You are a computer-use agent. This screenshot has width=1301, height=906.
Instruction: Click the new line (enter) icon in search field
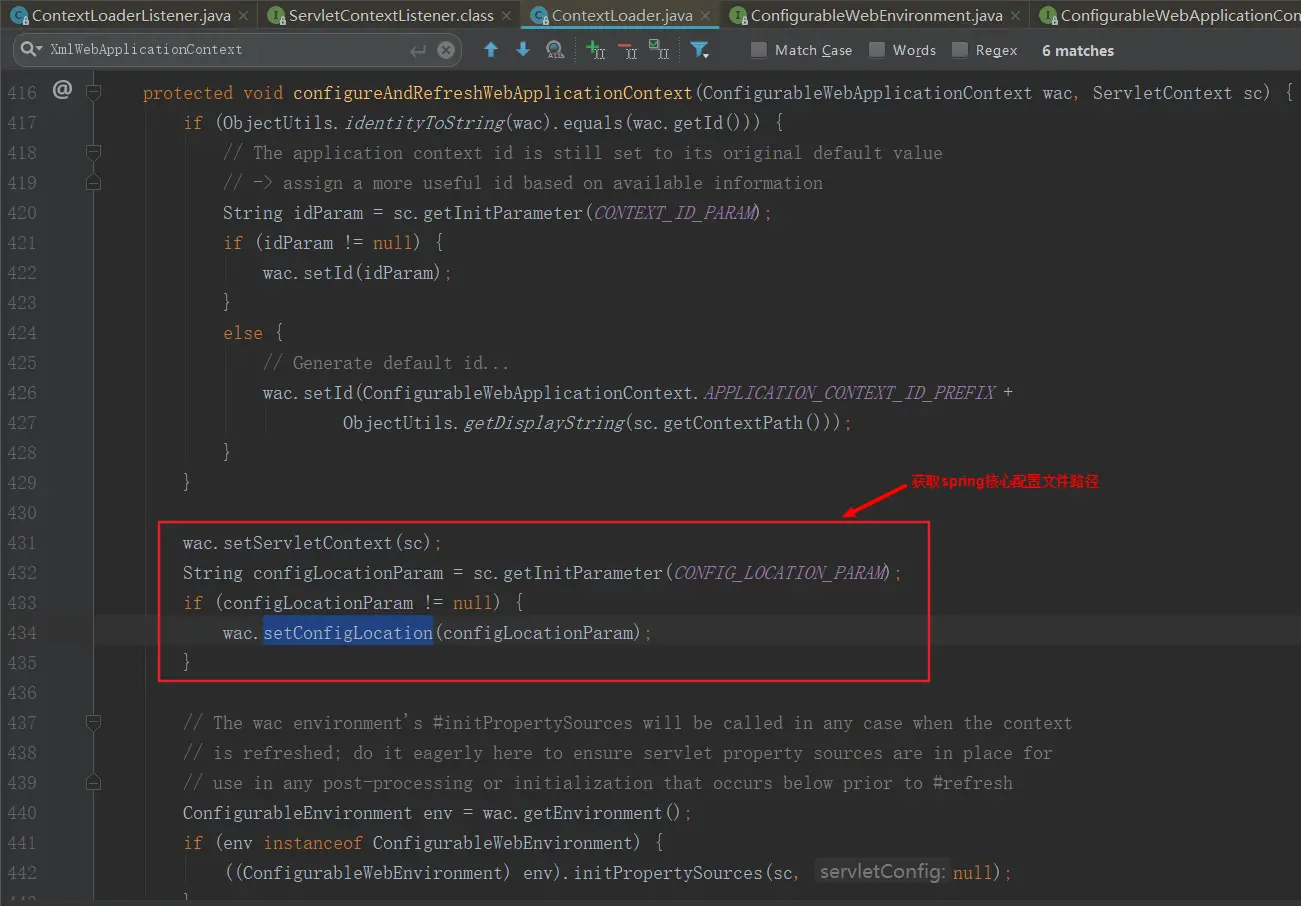[x=418, y=50]
